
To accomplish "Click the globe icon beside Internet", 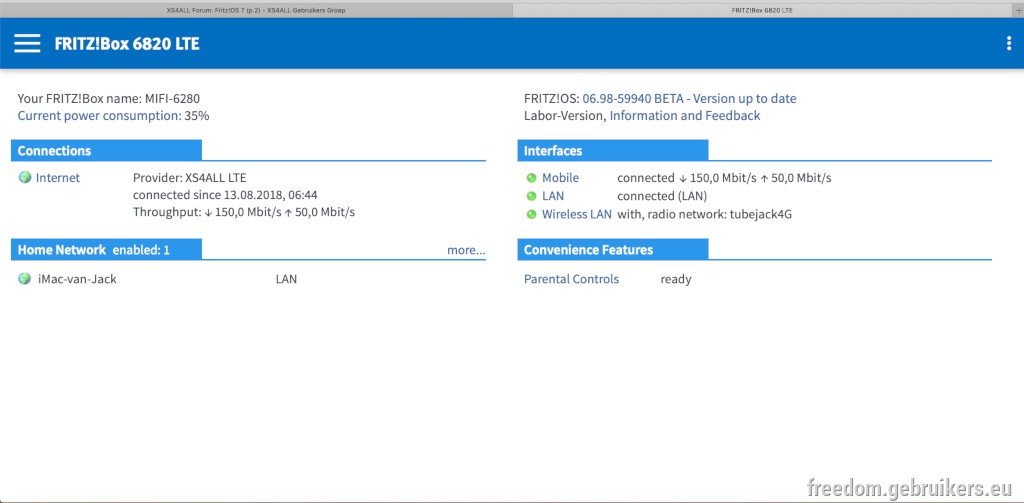I will [x=25, y=178].
